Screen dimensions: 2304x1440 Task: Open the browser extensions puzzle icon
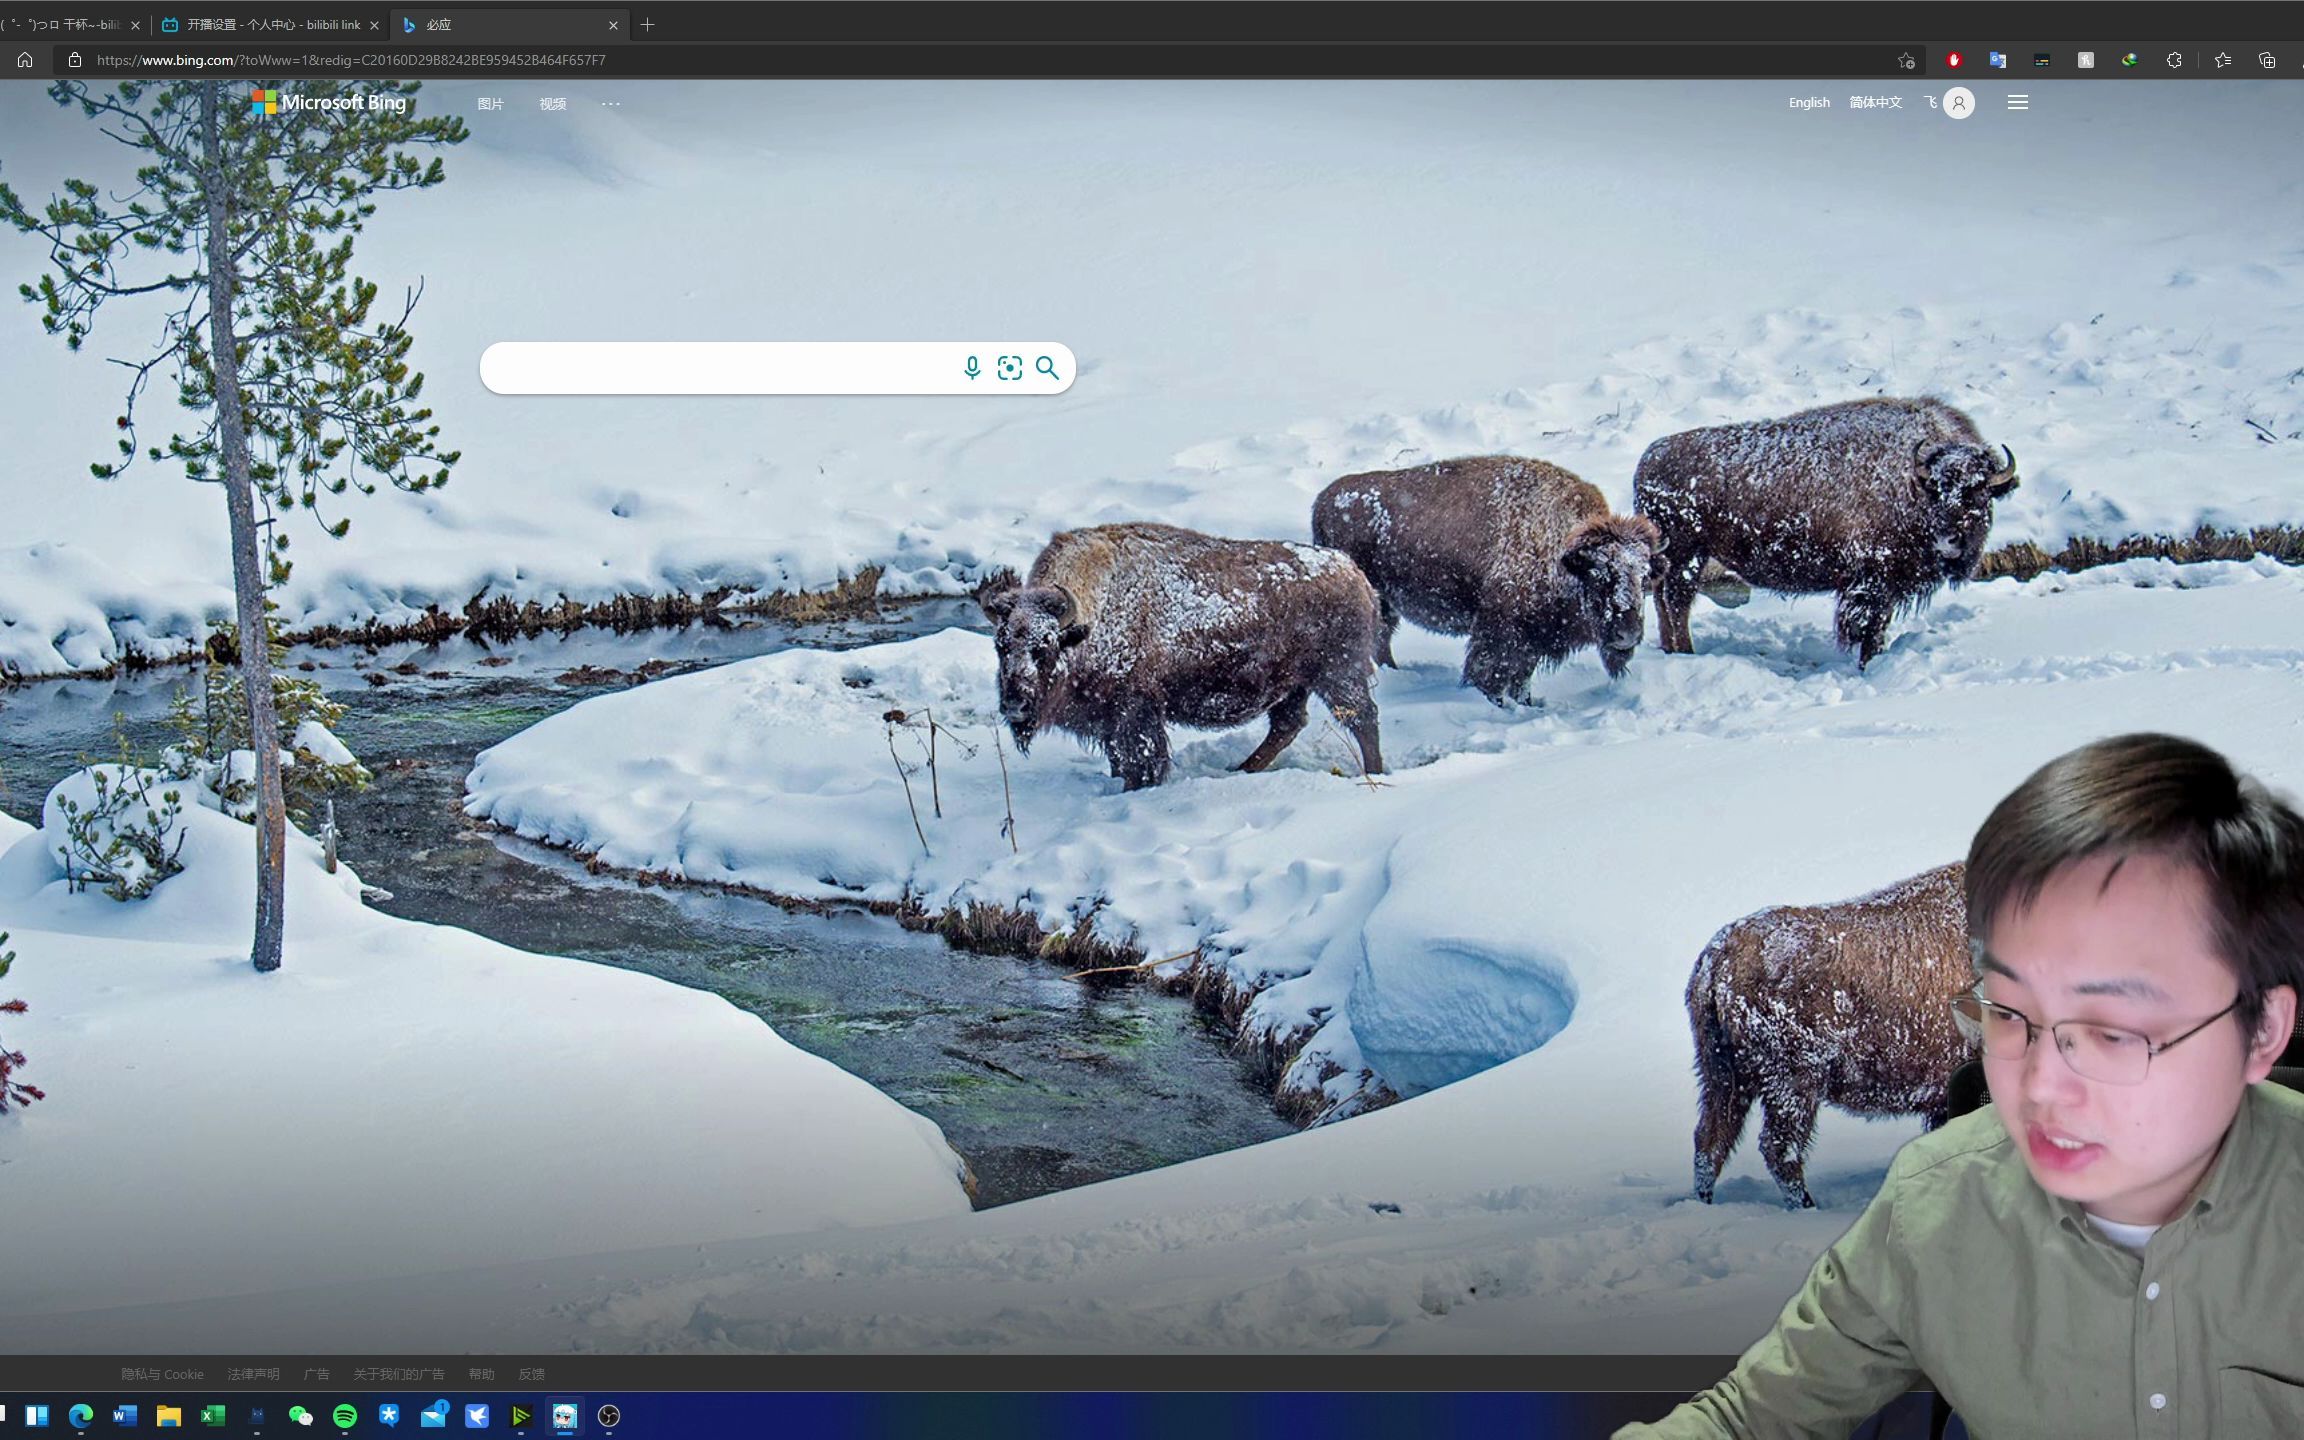2176,60
